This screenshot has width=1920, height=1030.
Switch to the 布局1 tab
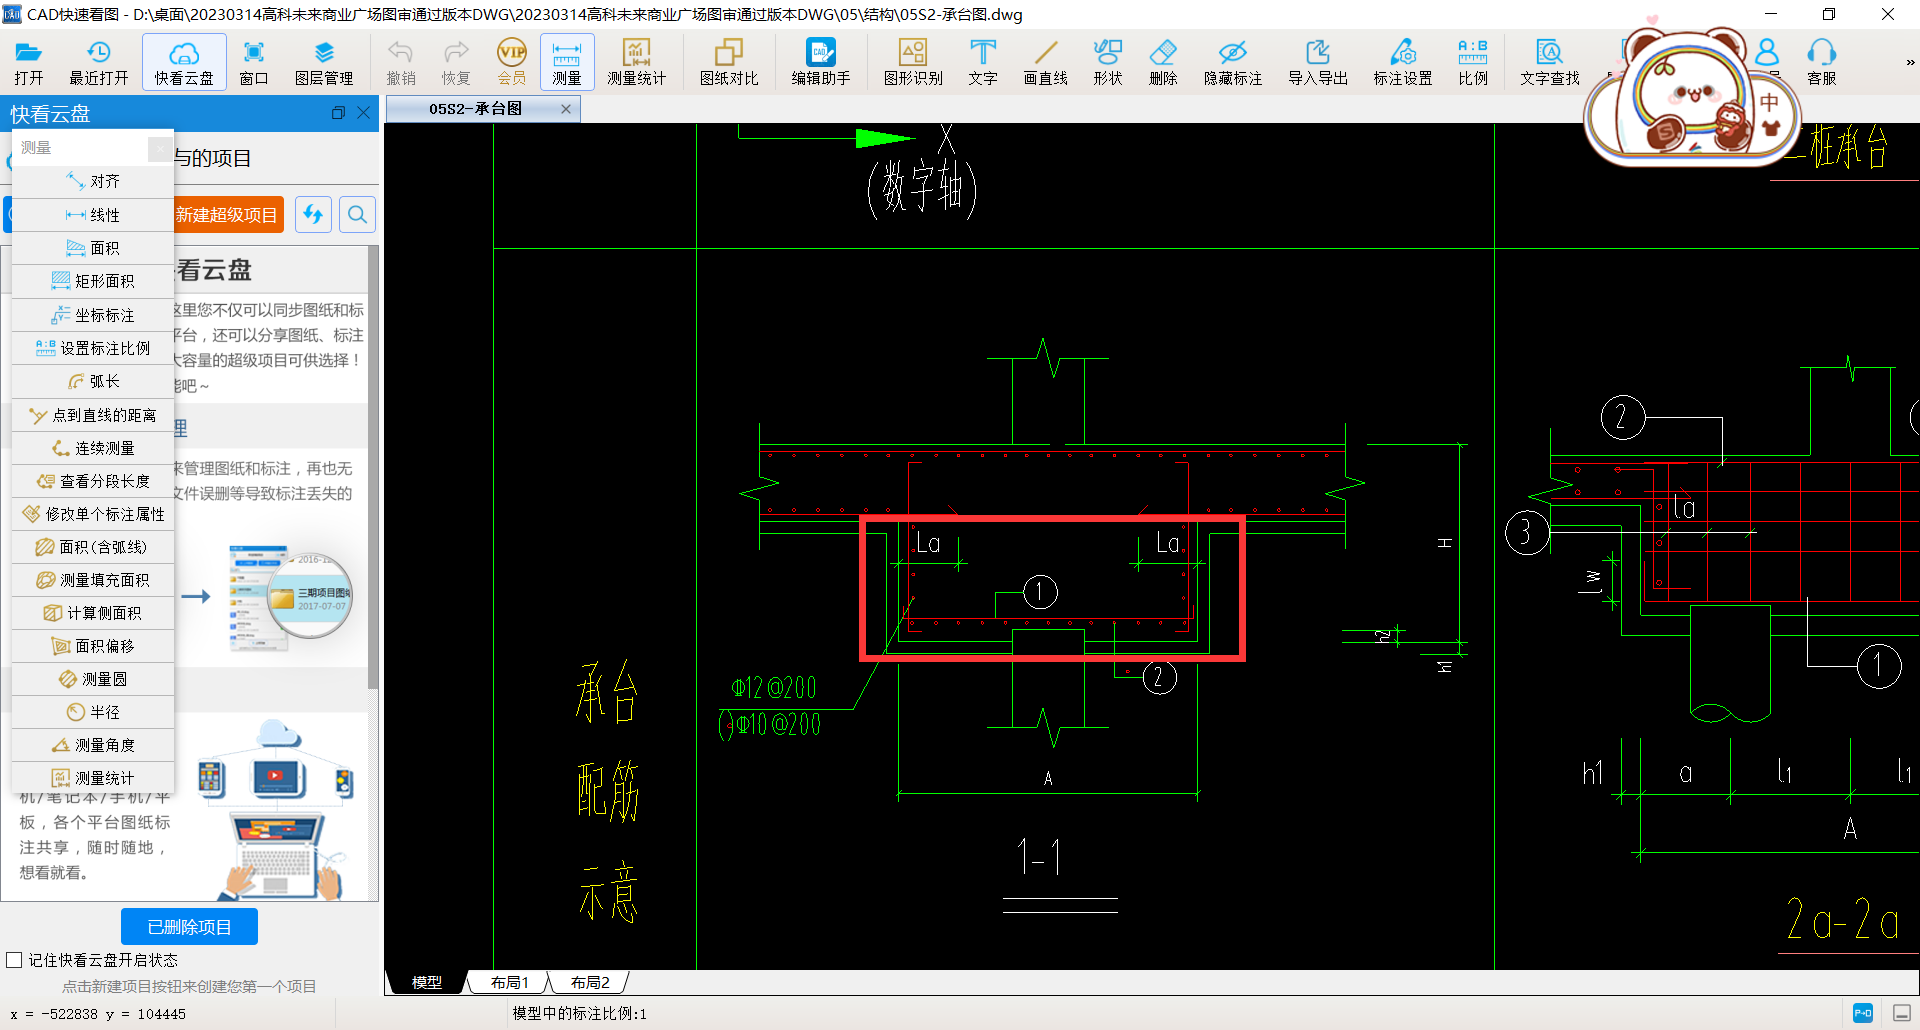pos(510,983)
